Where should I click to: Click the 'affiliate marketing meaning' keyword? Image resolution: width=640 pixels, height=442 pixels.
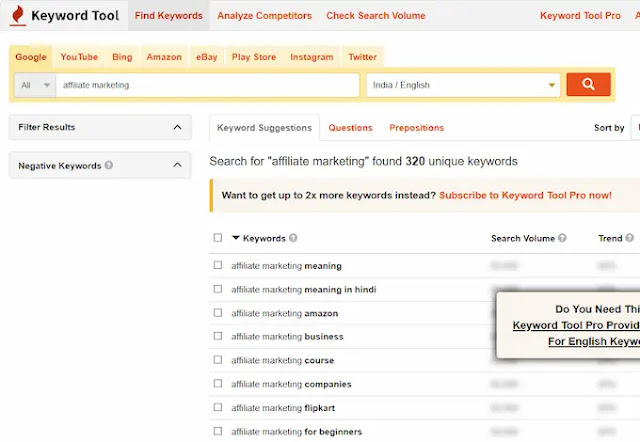(x=286, y=266)
